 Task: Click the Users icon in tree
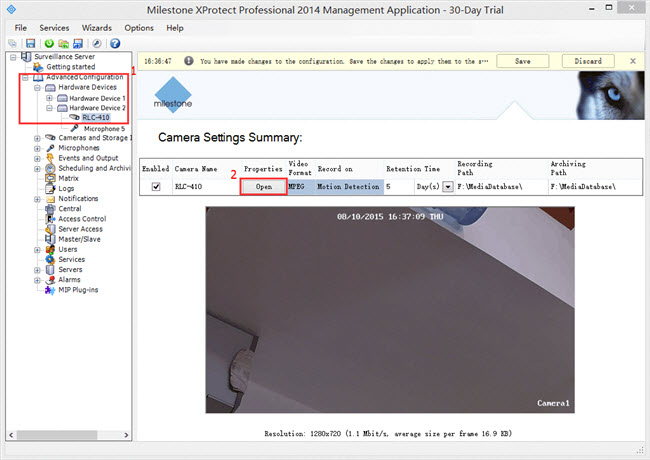(50, 249)
